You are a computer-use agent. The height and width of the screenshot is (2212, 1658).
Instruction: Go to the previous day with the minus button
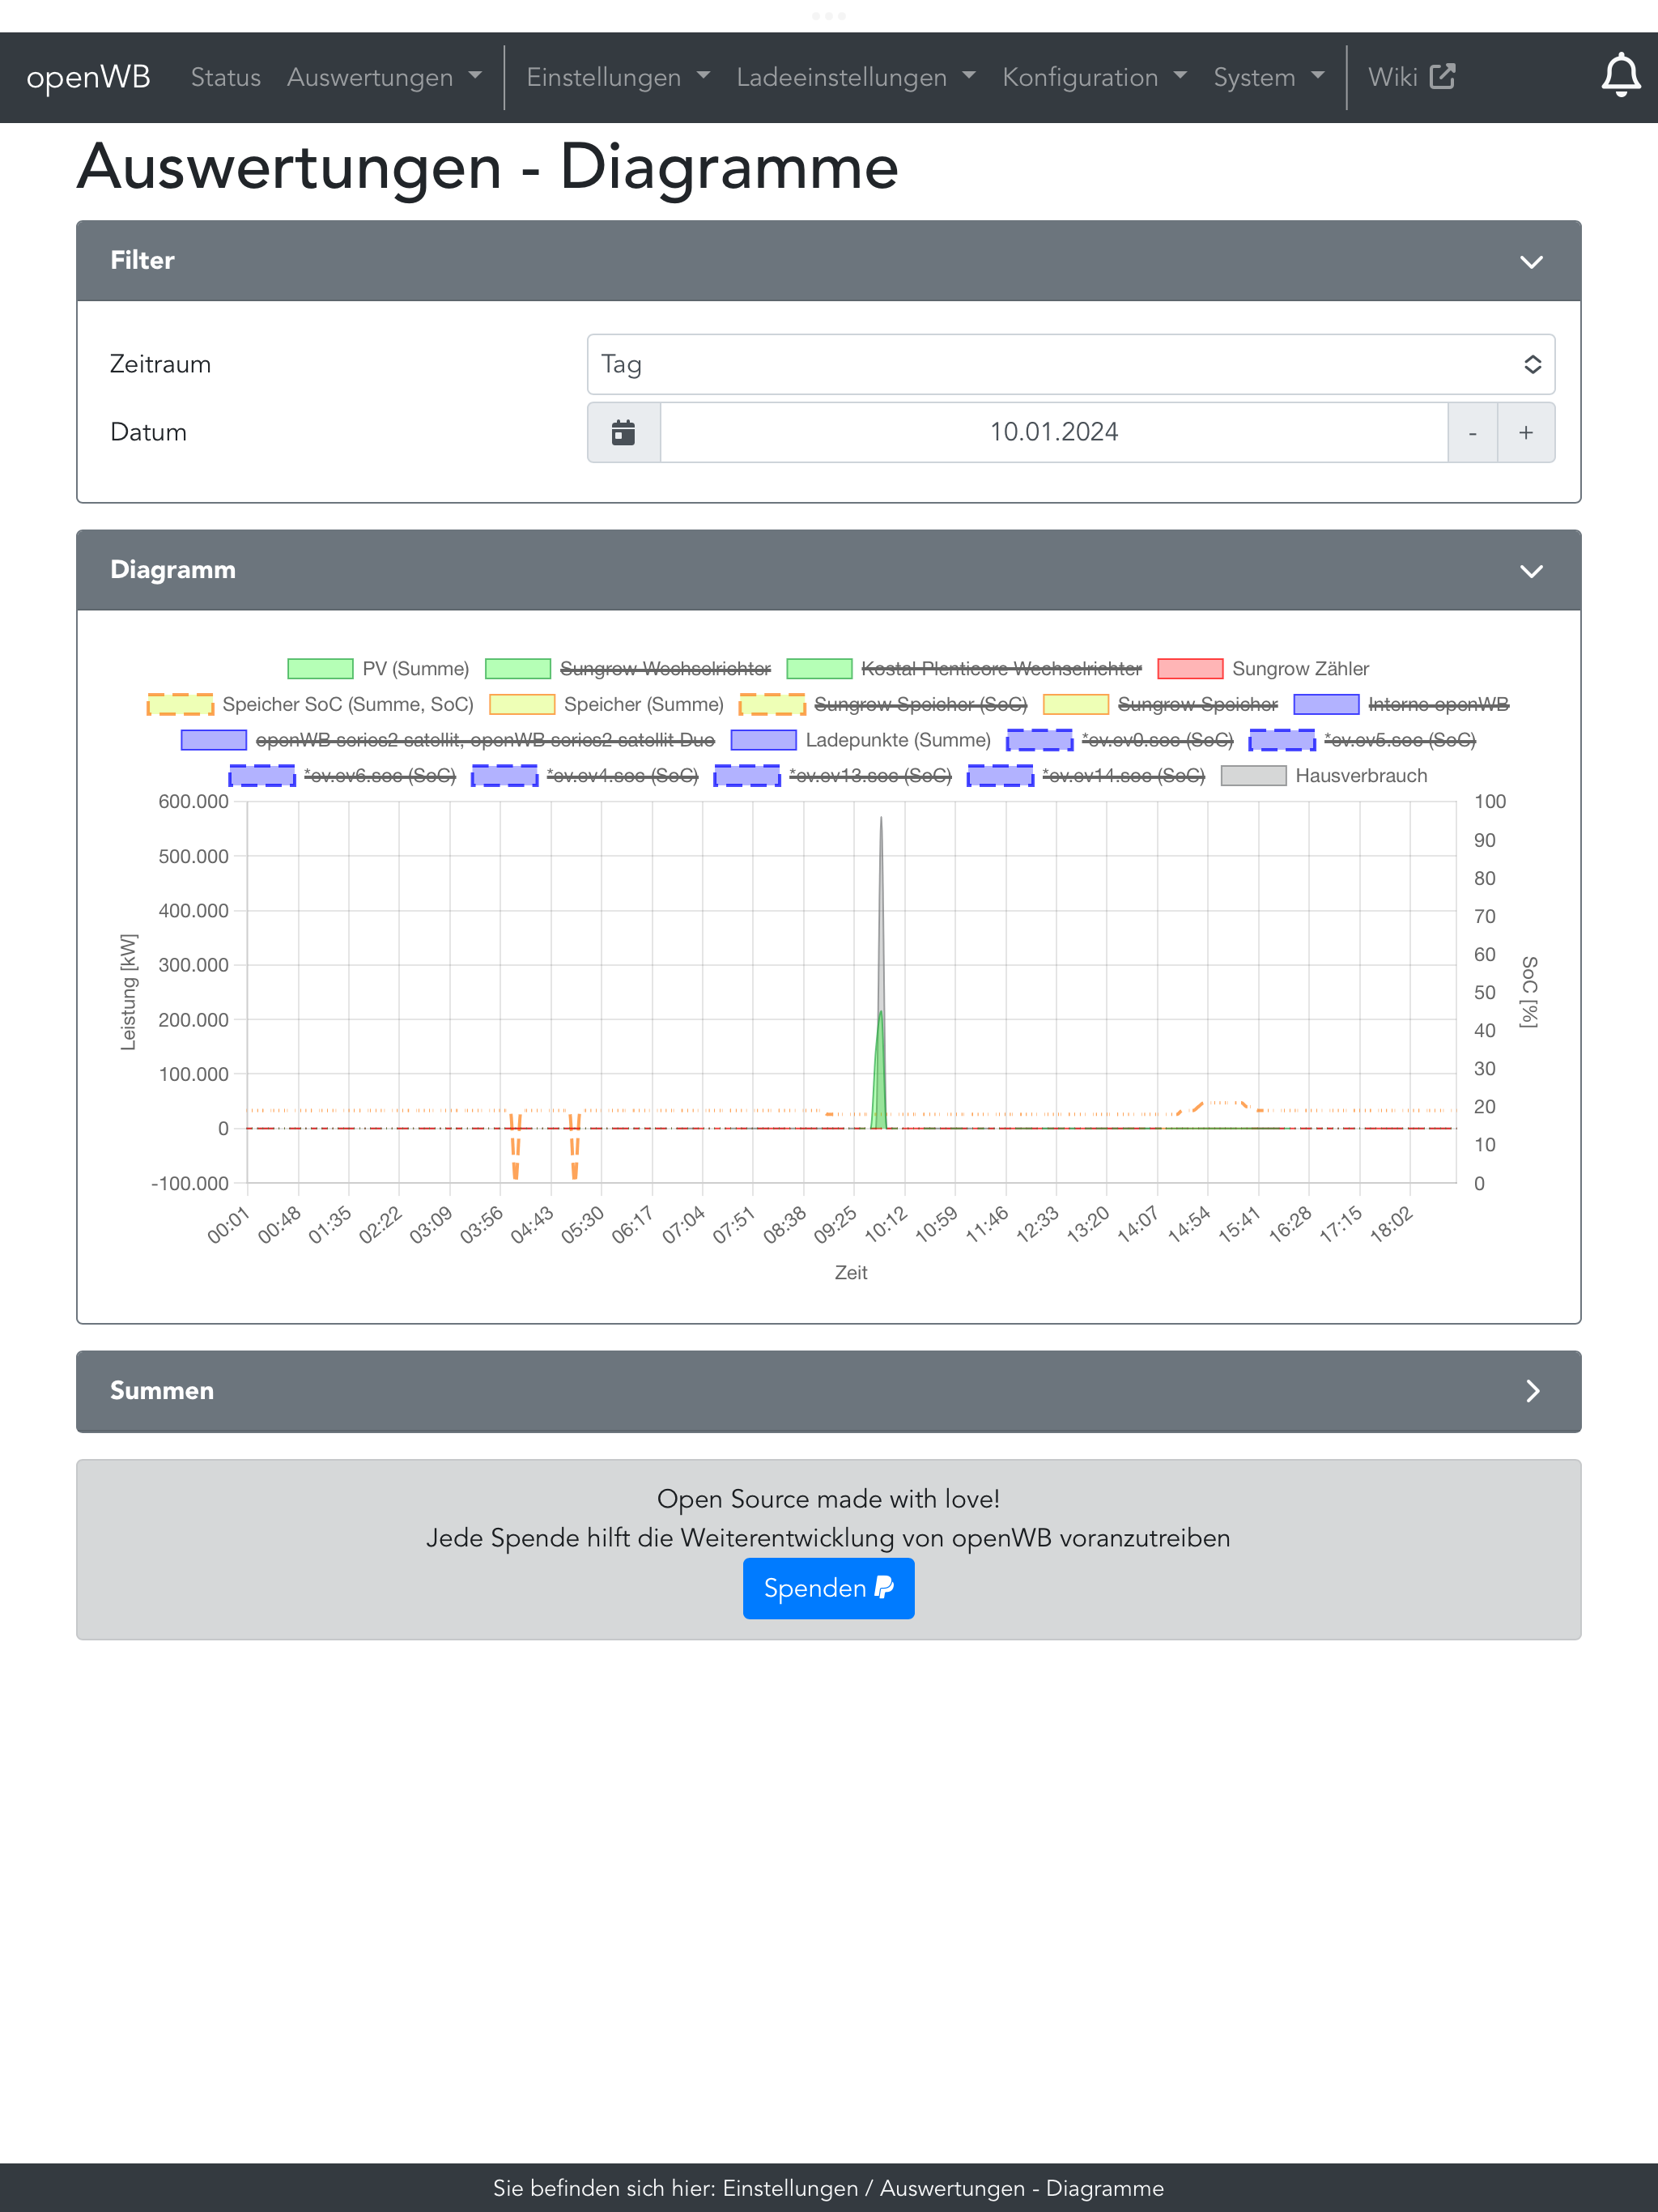[1472, 432]
